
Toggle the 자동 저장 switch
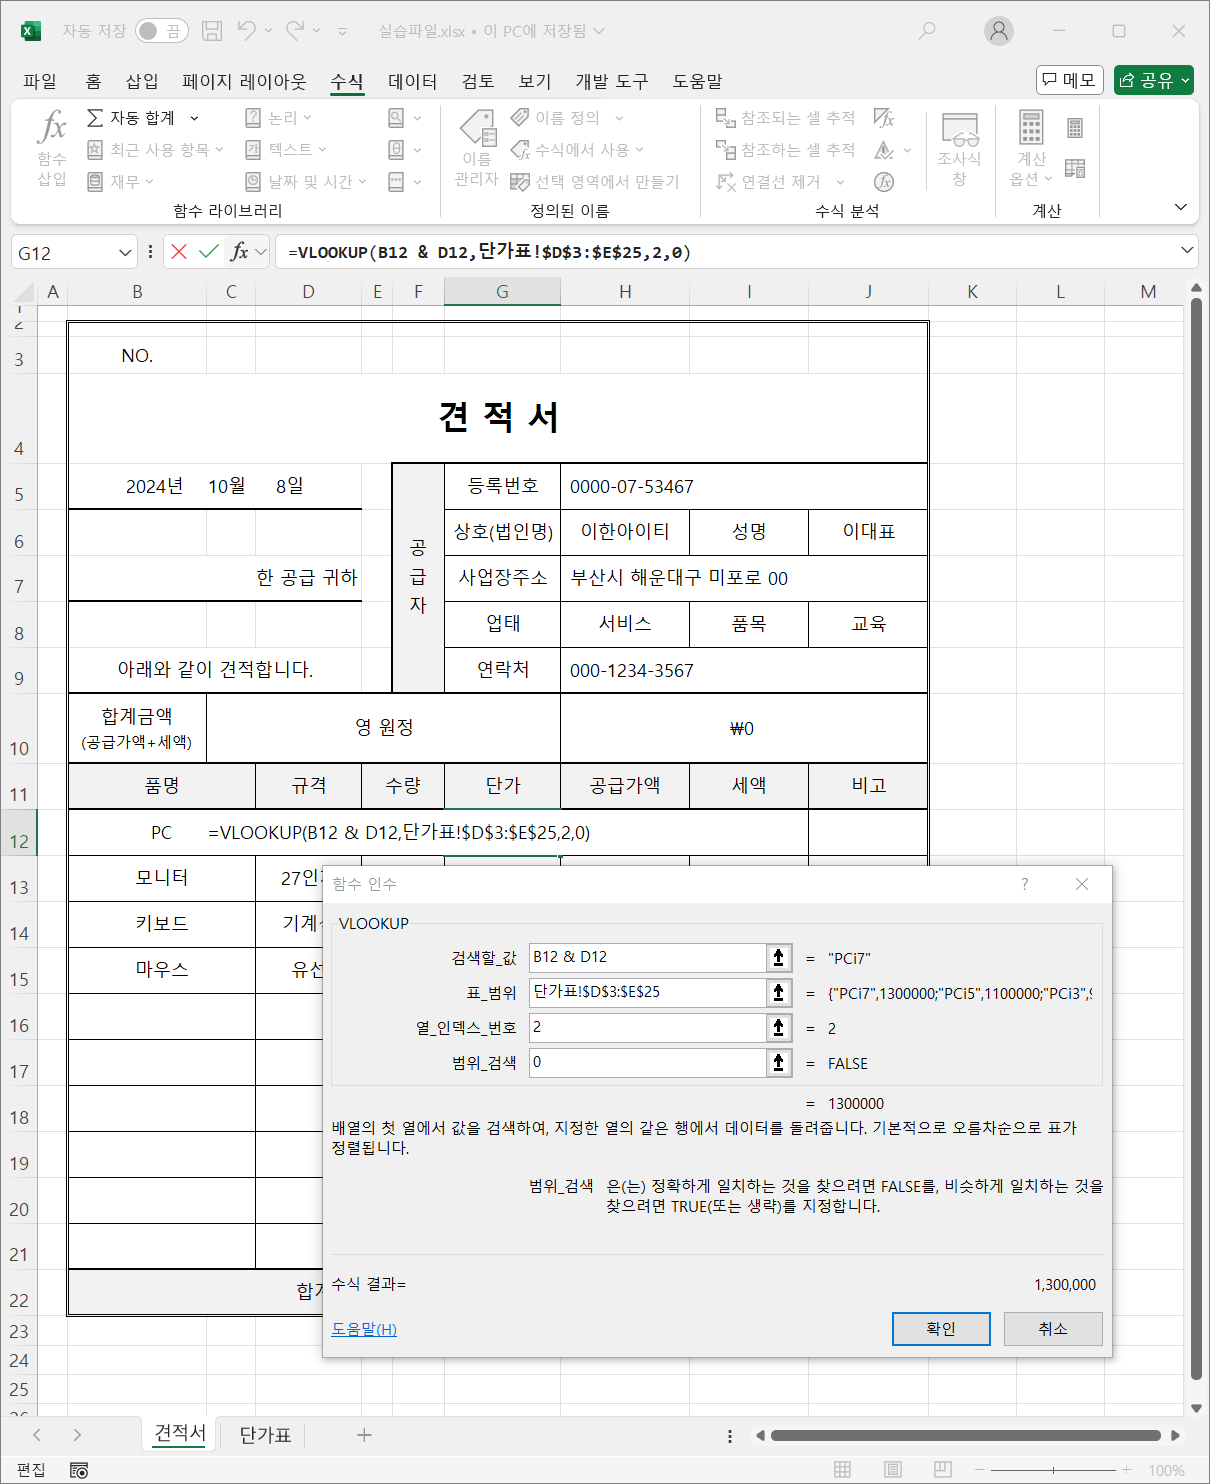(162, 31)
